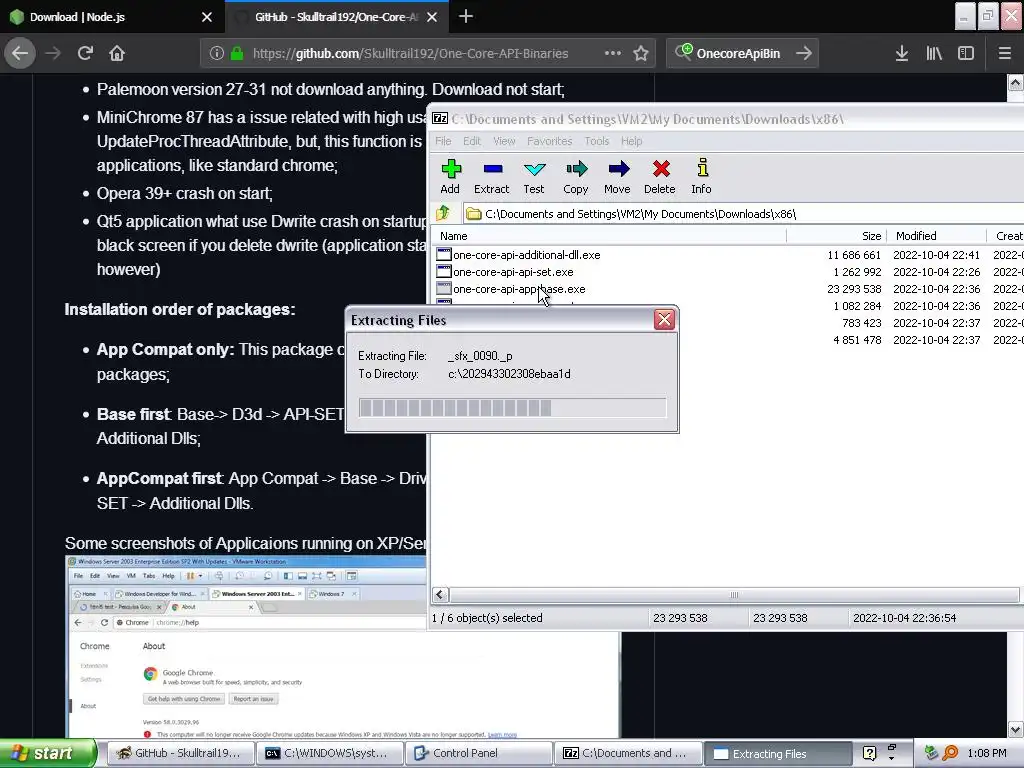Select the 783 423 size row
This screenshot has width=1024, height=768.
(x=861, y=323)
